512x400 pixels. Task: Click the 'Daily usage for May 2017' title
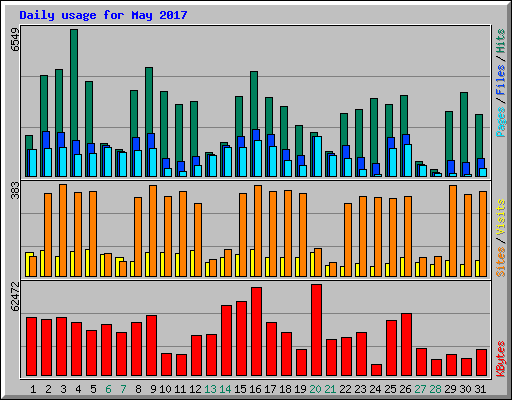(x=103, y=15)
